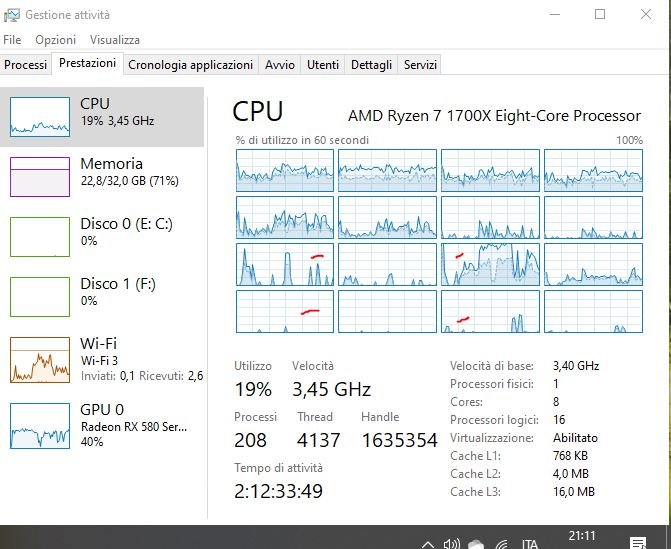Click the bottom-right logical processor graph

coord(593,312)
